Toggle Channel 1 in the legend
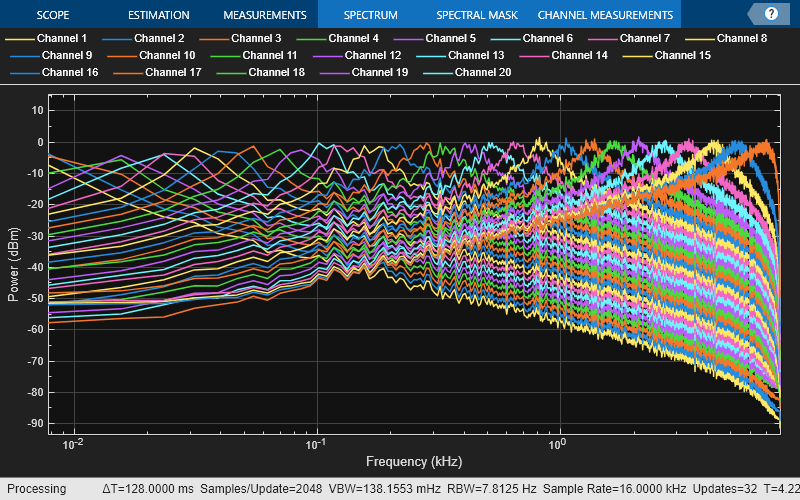The image size is (800, 500). pos(46,38)
